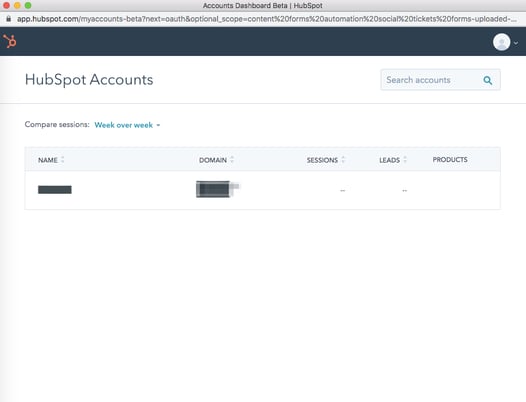
Task: Click the leads dash value in row
Action: [x=405, y=191]
